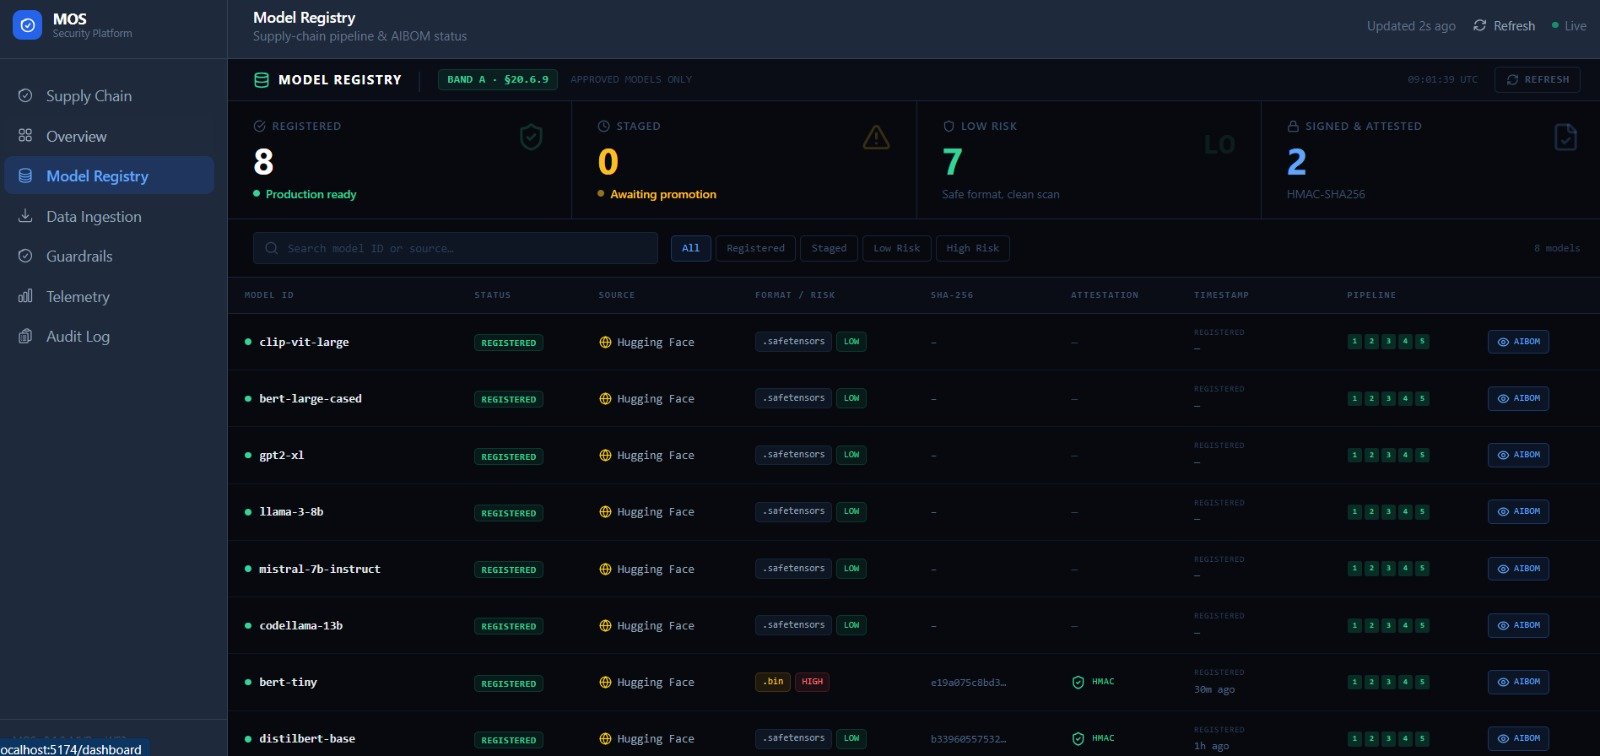The image size is (1600, 756).
Task: Click the model name codellama-13b
Action: click(x=301, y=626)
